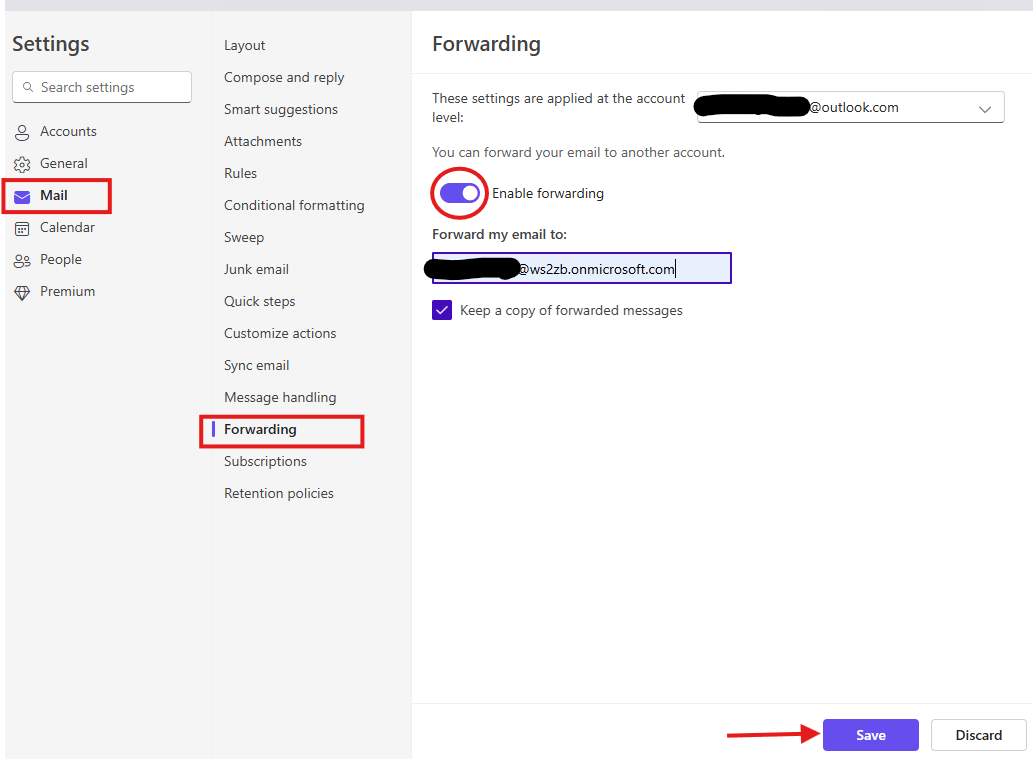Open Smart suggestions settings
1033x759 pixels.
[281, 109]
